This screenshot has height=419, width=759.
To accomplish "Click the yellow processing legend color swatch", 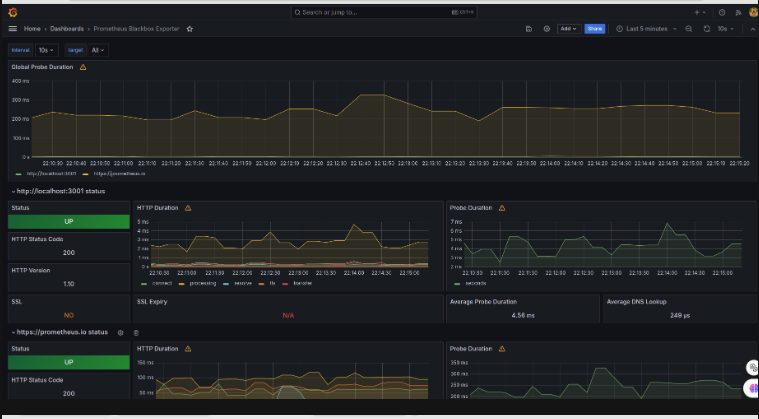I will coord(182,284).
